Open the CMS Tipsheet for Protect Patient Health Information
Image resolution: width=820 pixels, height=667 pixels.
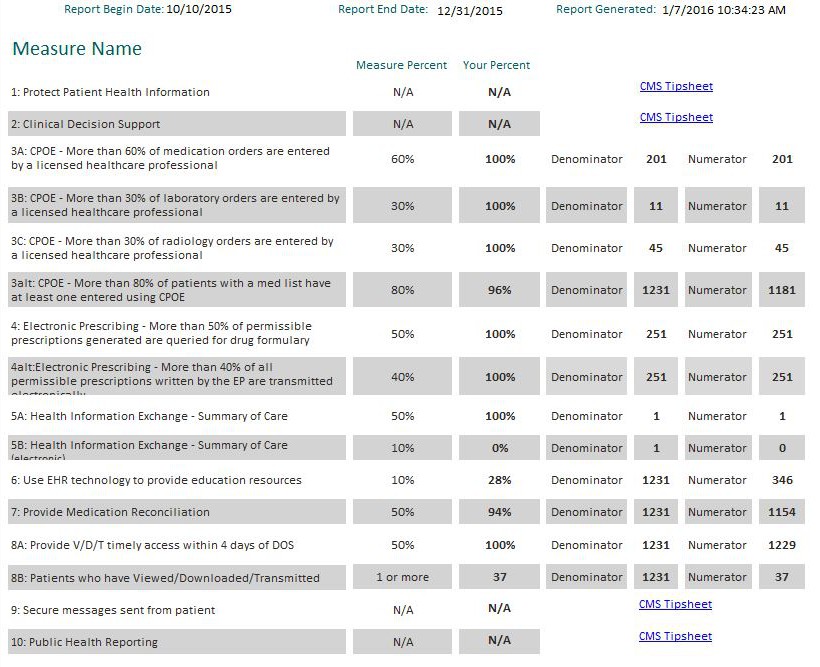(676, 86)
